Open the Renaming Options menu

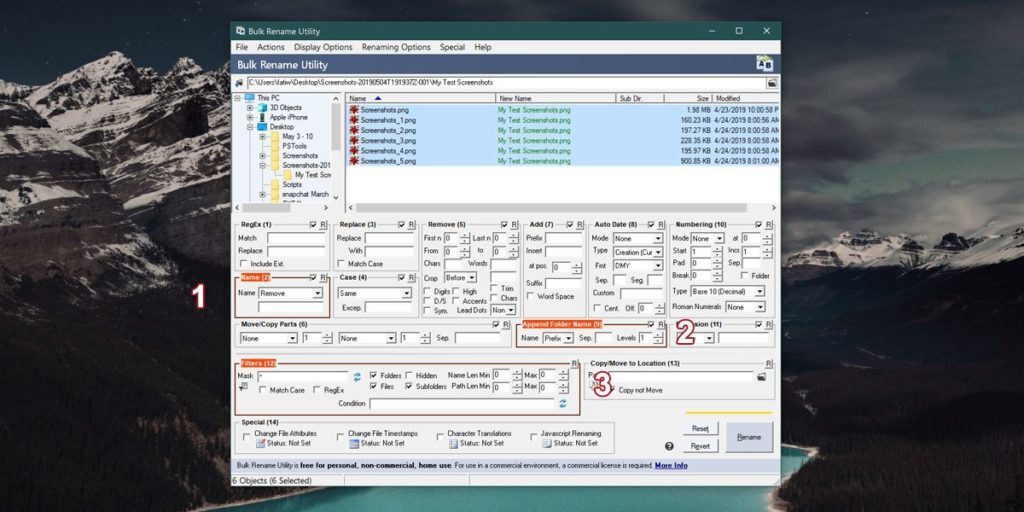396,47
